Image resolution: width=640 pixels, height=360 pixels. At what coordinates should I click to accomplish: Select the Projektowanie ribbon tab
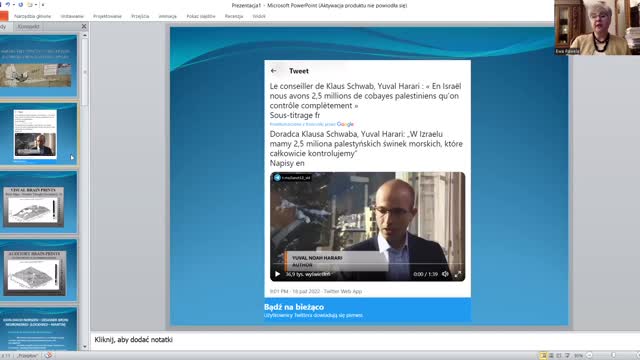[x=107, y=16]
